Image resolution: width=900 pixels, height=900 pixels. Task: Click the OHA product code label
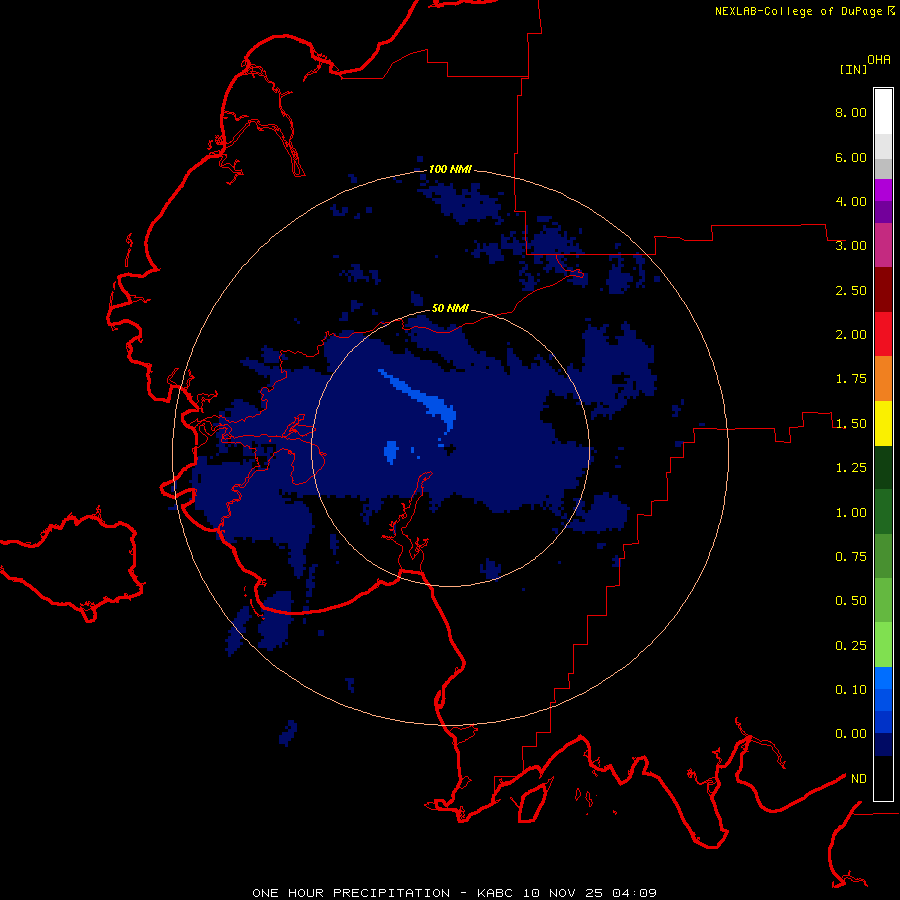[879, 60]
